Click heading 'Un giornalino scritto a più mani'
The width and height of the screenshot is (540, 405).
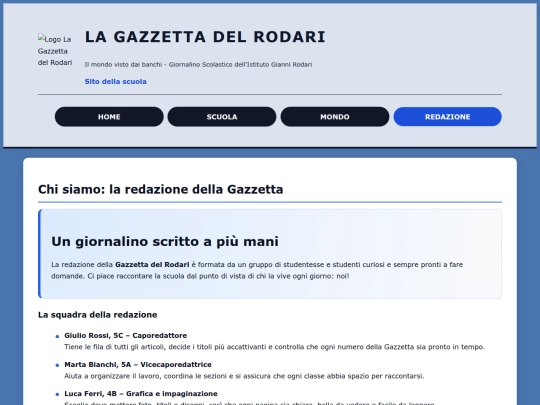pyautogui.click(x=165, y=241)
